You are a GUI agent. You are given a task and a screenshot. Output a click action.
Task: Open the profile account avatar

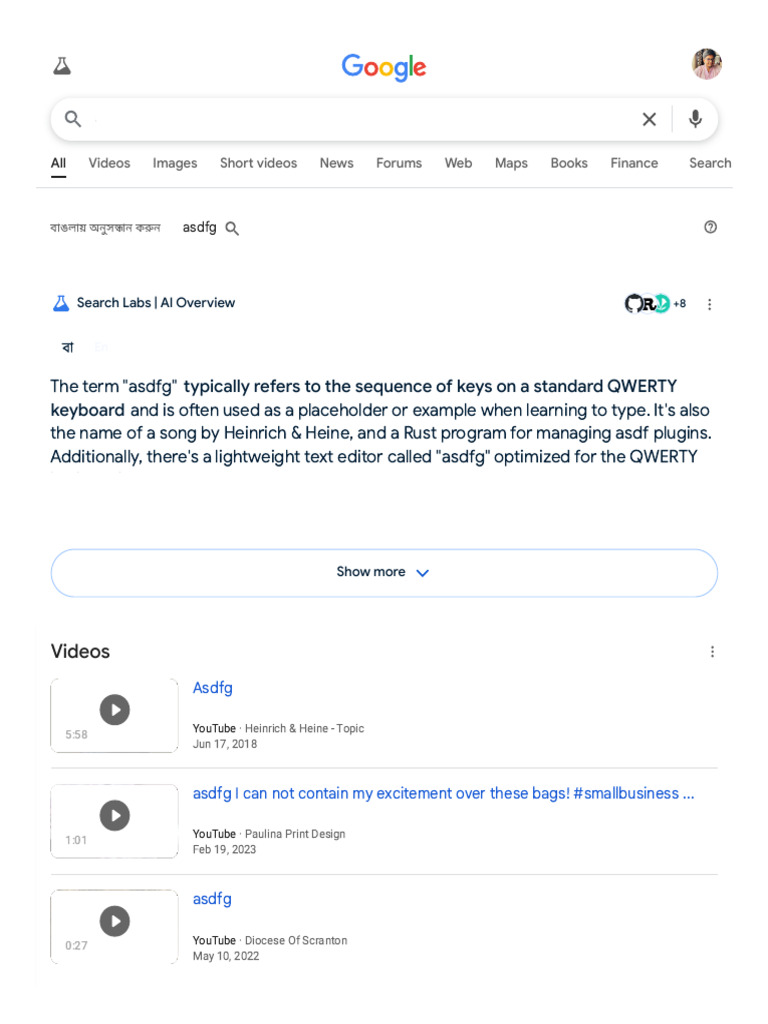706,64
